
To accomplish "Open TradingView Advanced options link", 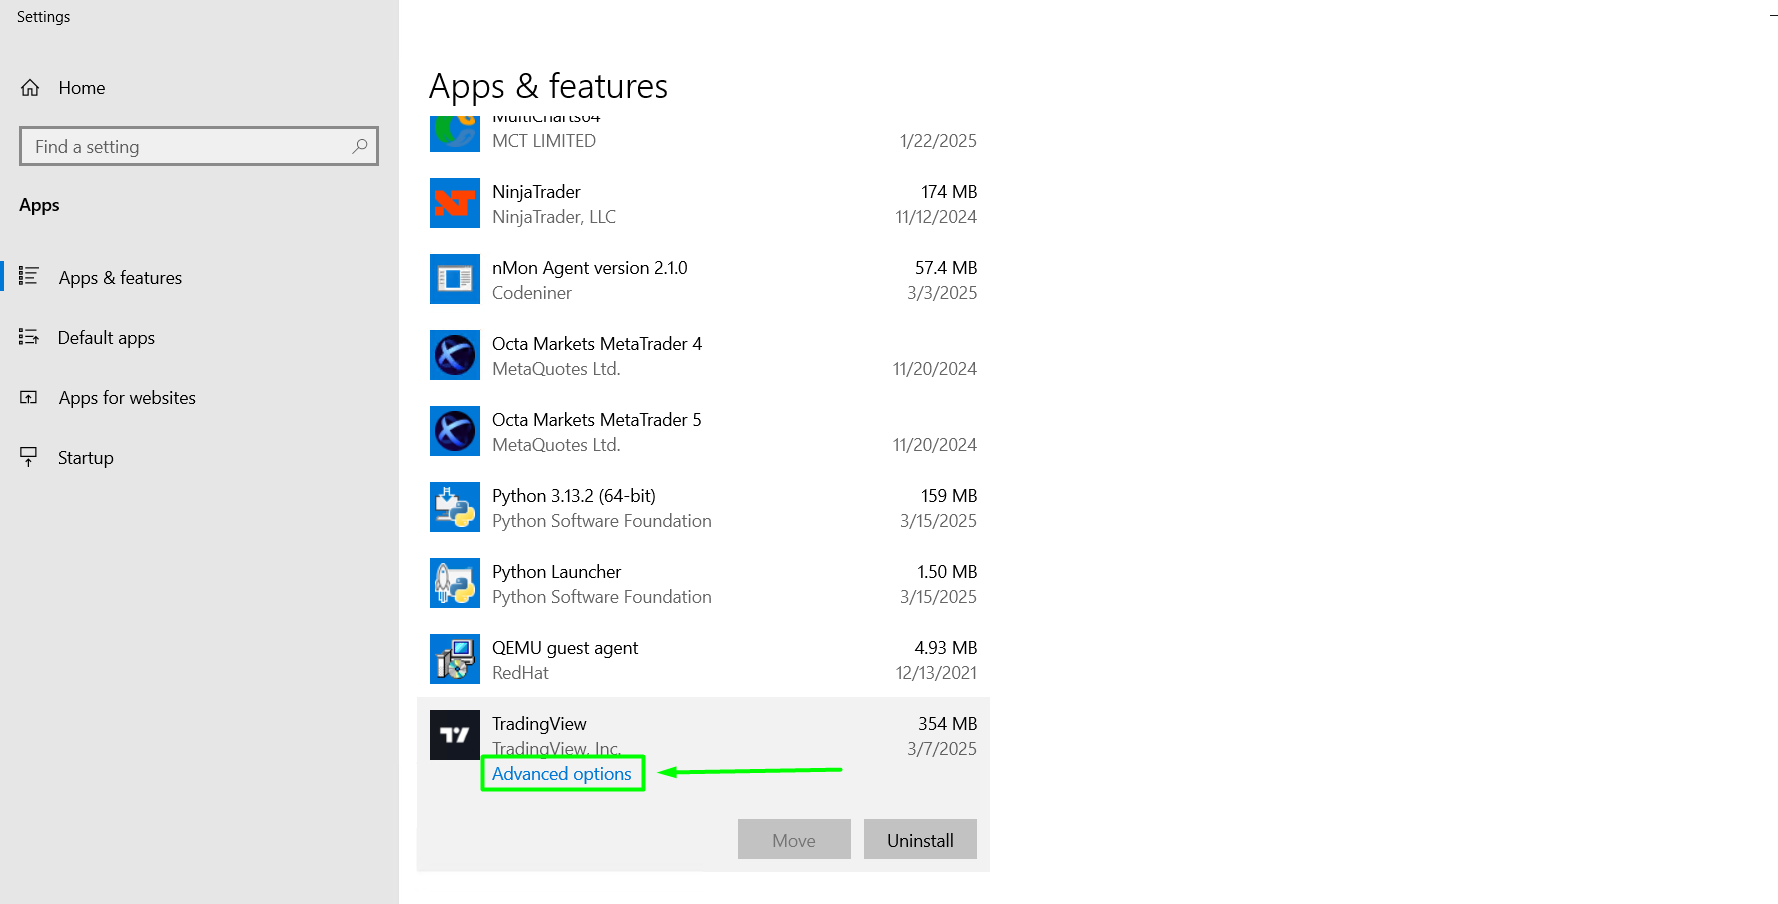I will coord(561,774).
